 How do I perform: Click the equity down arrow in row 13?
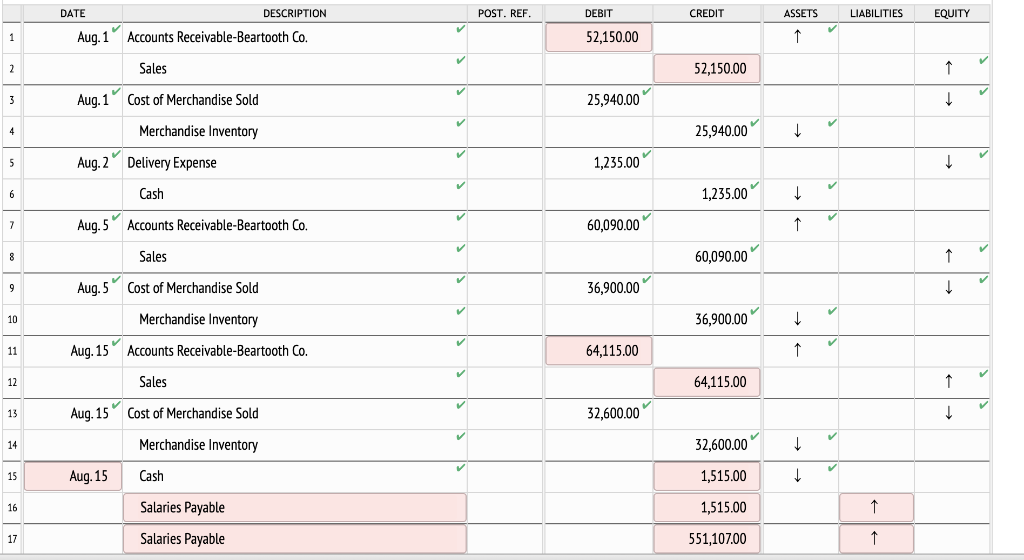click(x=949, y=412)
